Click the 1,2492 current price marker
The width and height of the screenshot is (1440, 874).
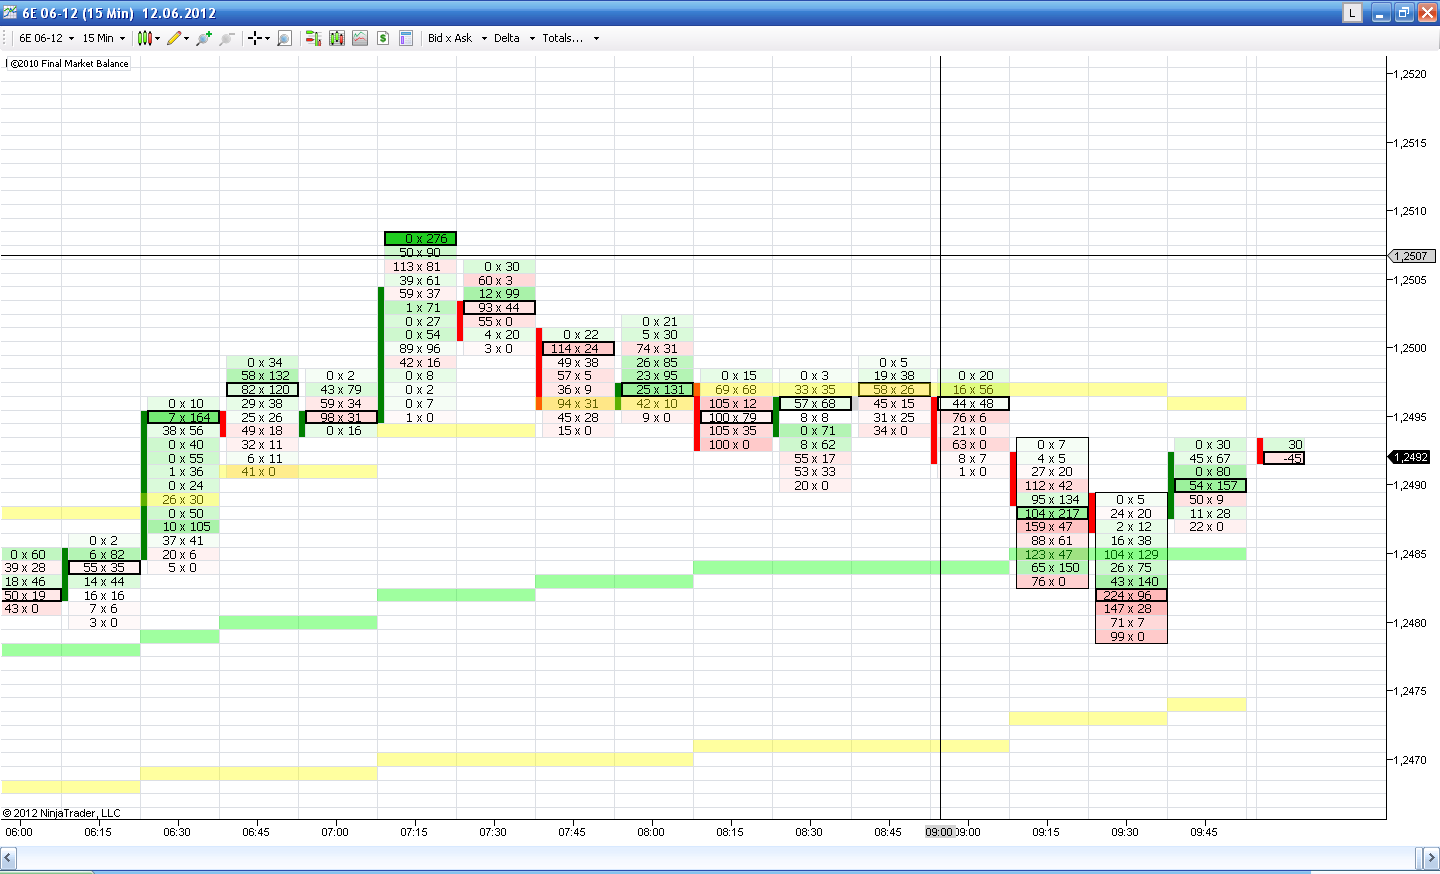pos(1411,457)
